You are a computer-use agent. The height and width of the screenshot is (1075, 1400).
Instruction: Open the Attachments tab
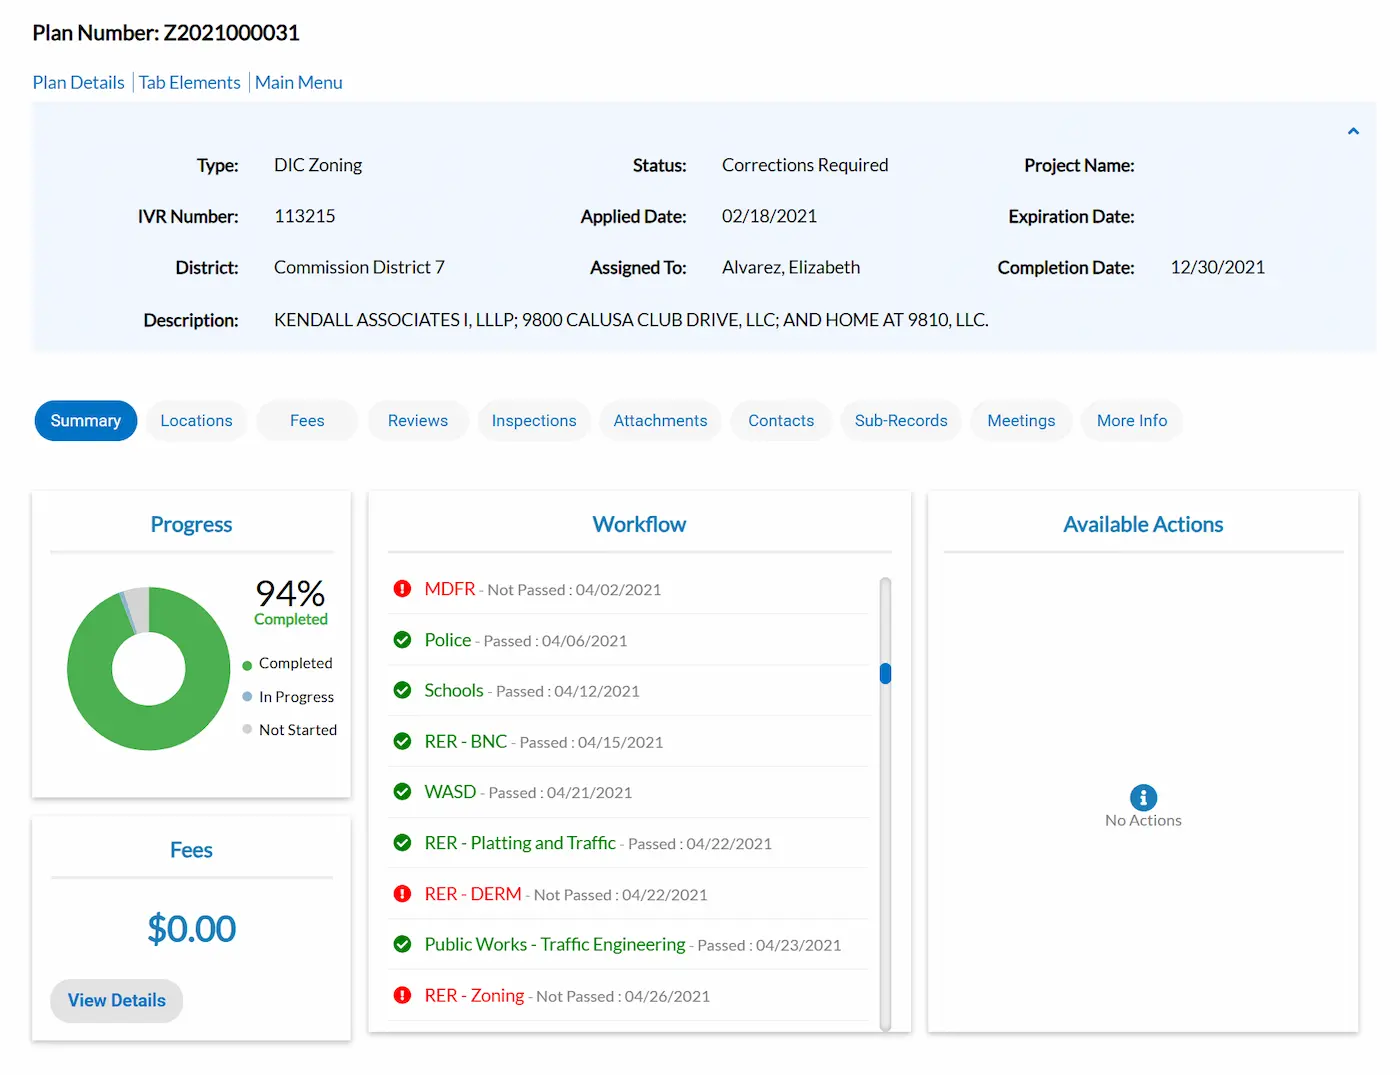tap(660, 421)
